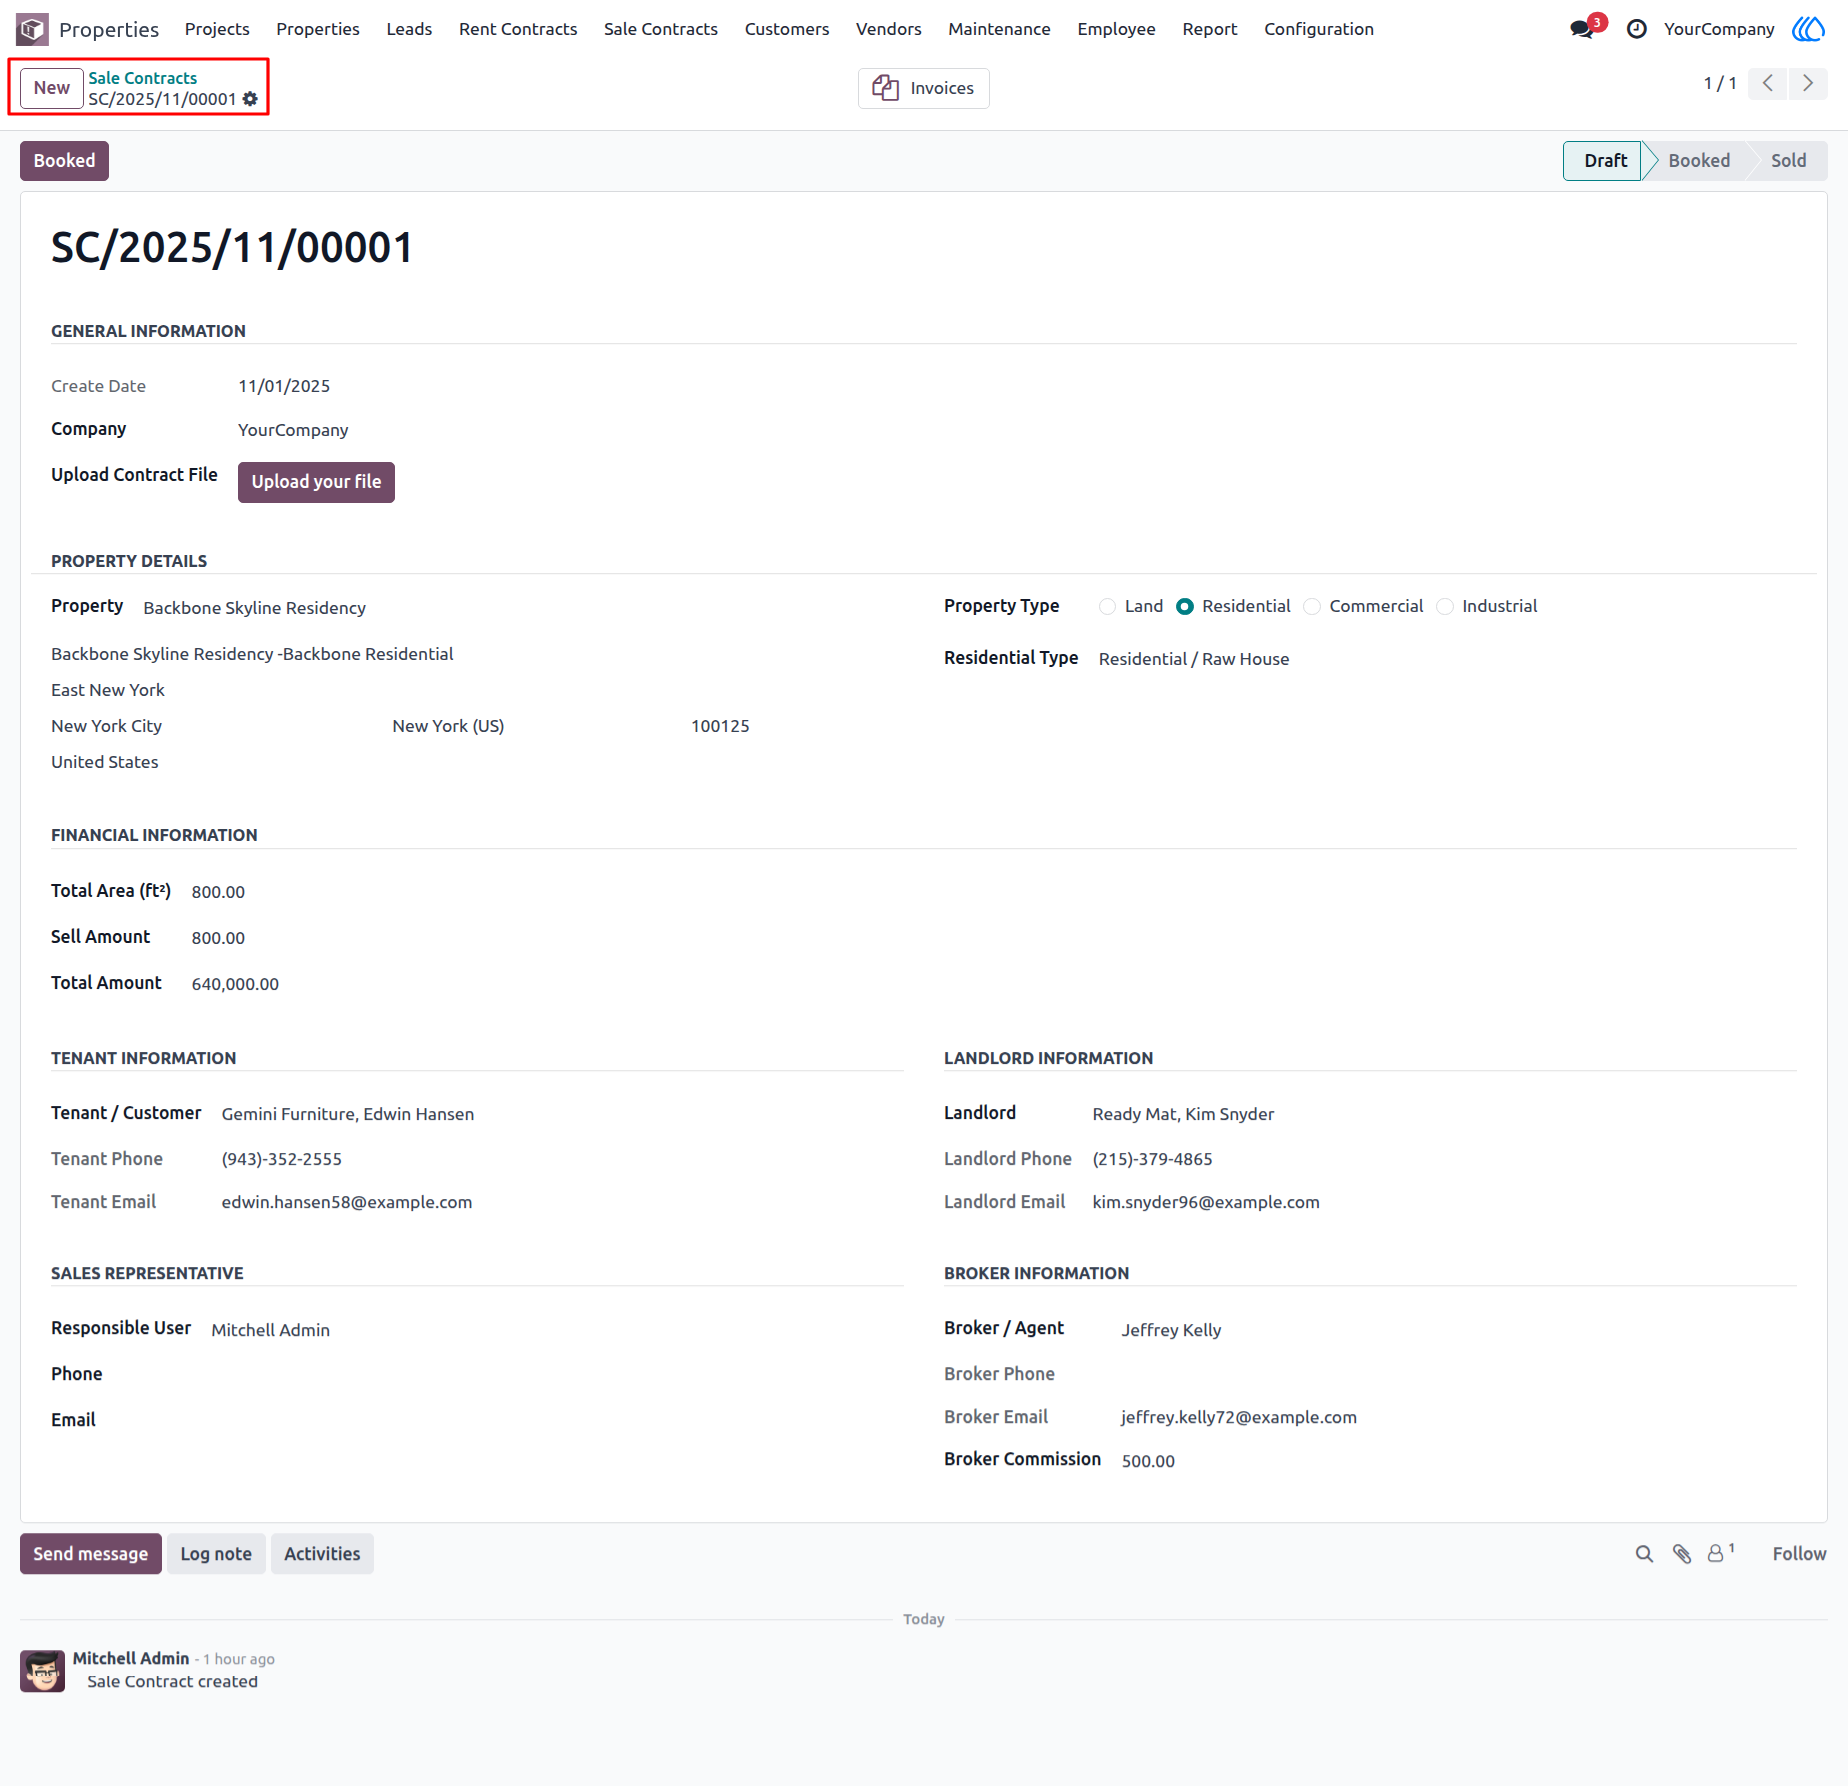Click the Sale Contracts breadcrumb link

pyautogui.click(x=143, y=78)
